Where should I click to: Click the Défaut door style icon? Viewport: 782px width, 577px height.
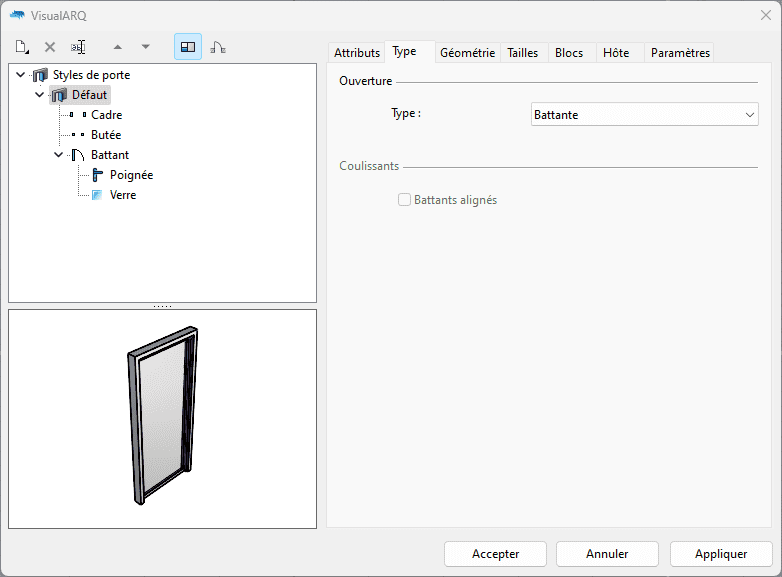[59, 95]
